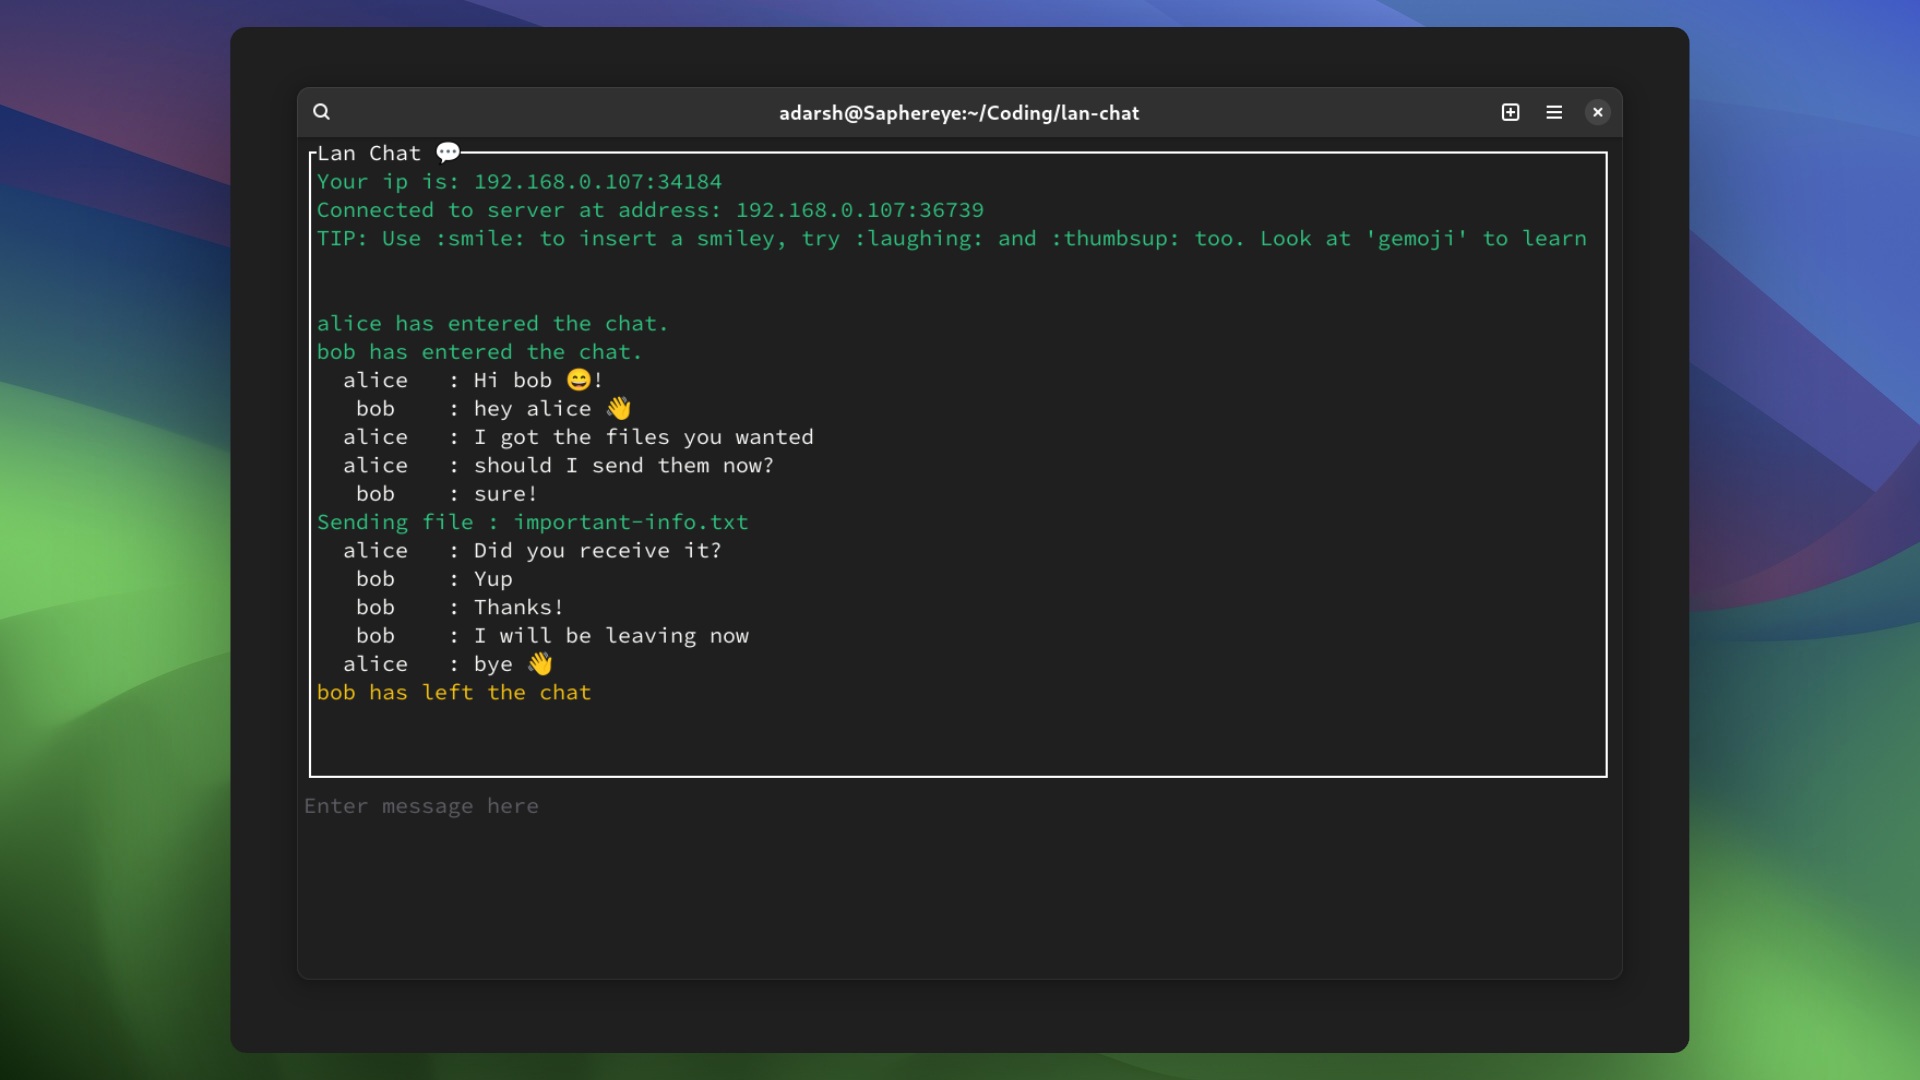Viewport: 1920px width, 1080px height.
Task: Click the Lan Chat panel title
Action: click(x=368, y=153)
